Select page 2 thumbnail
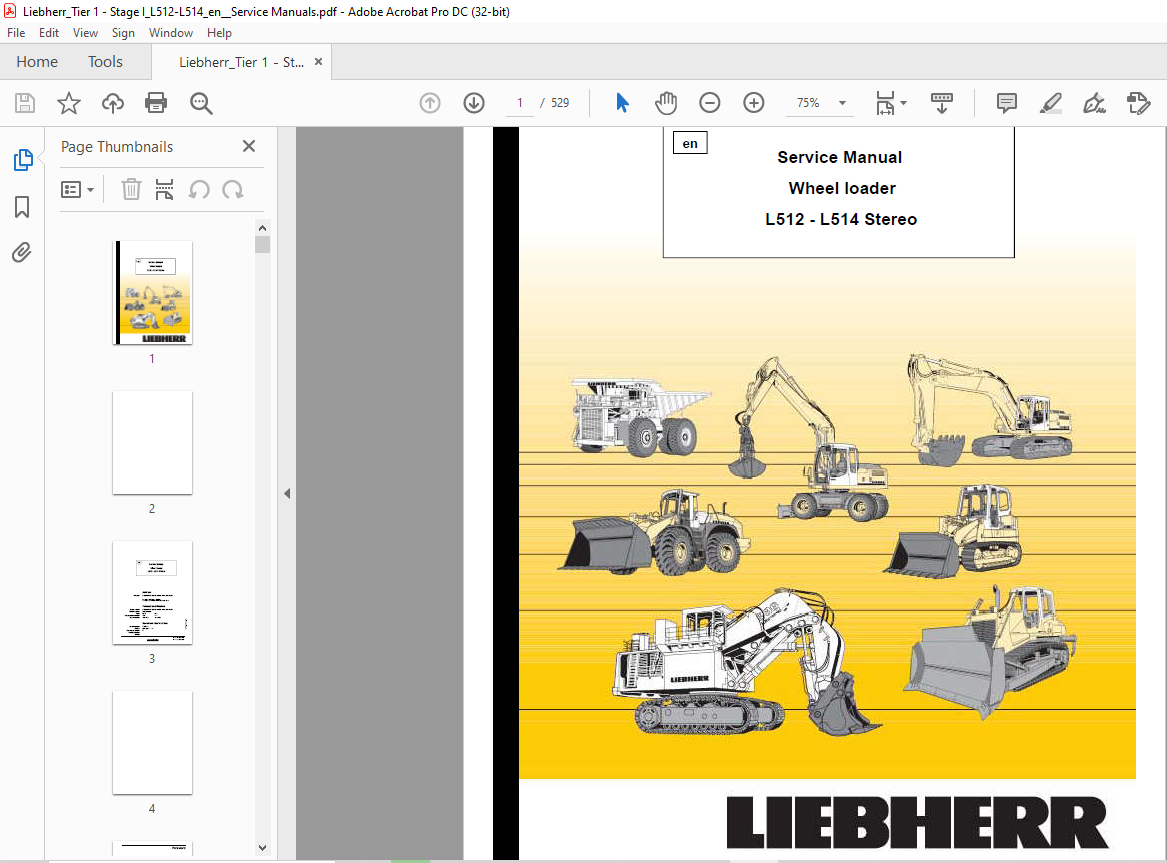This screenshot has width=1167, height=863. (152, 443)
